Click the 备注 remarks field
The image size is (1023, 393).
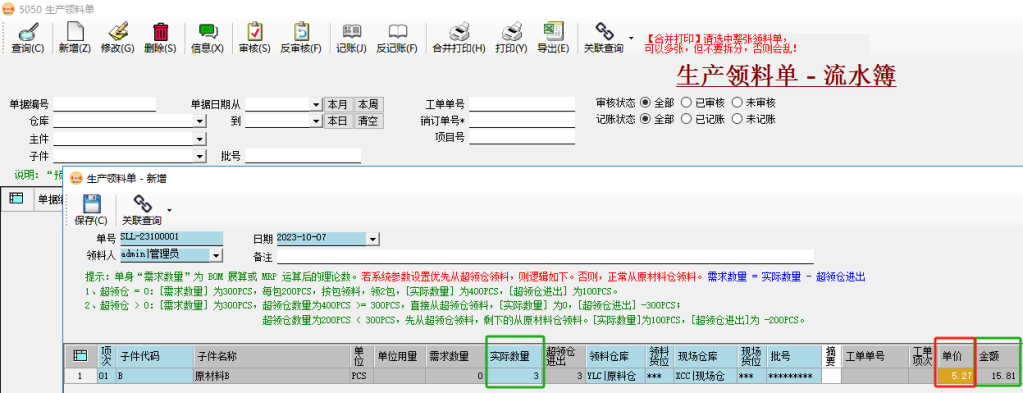pyautogui.click(x=545, y=256)
